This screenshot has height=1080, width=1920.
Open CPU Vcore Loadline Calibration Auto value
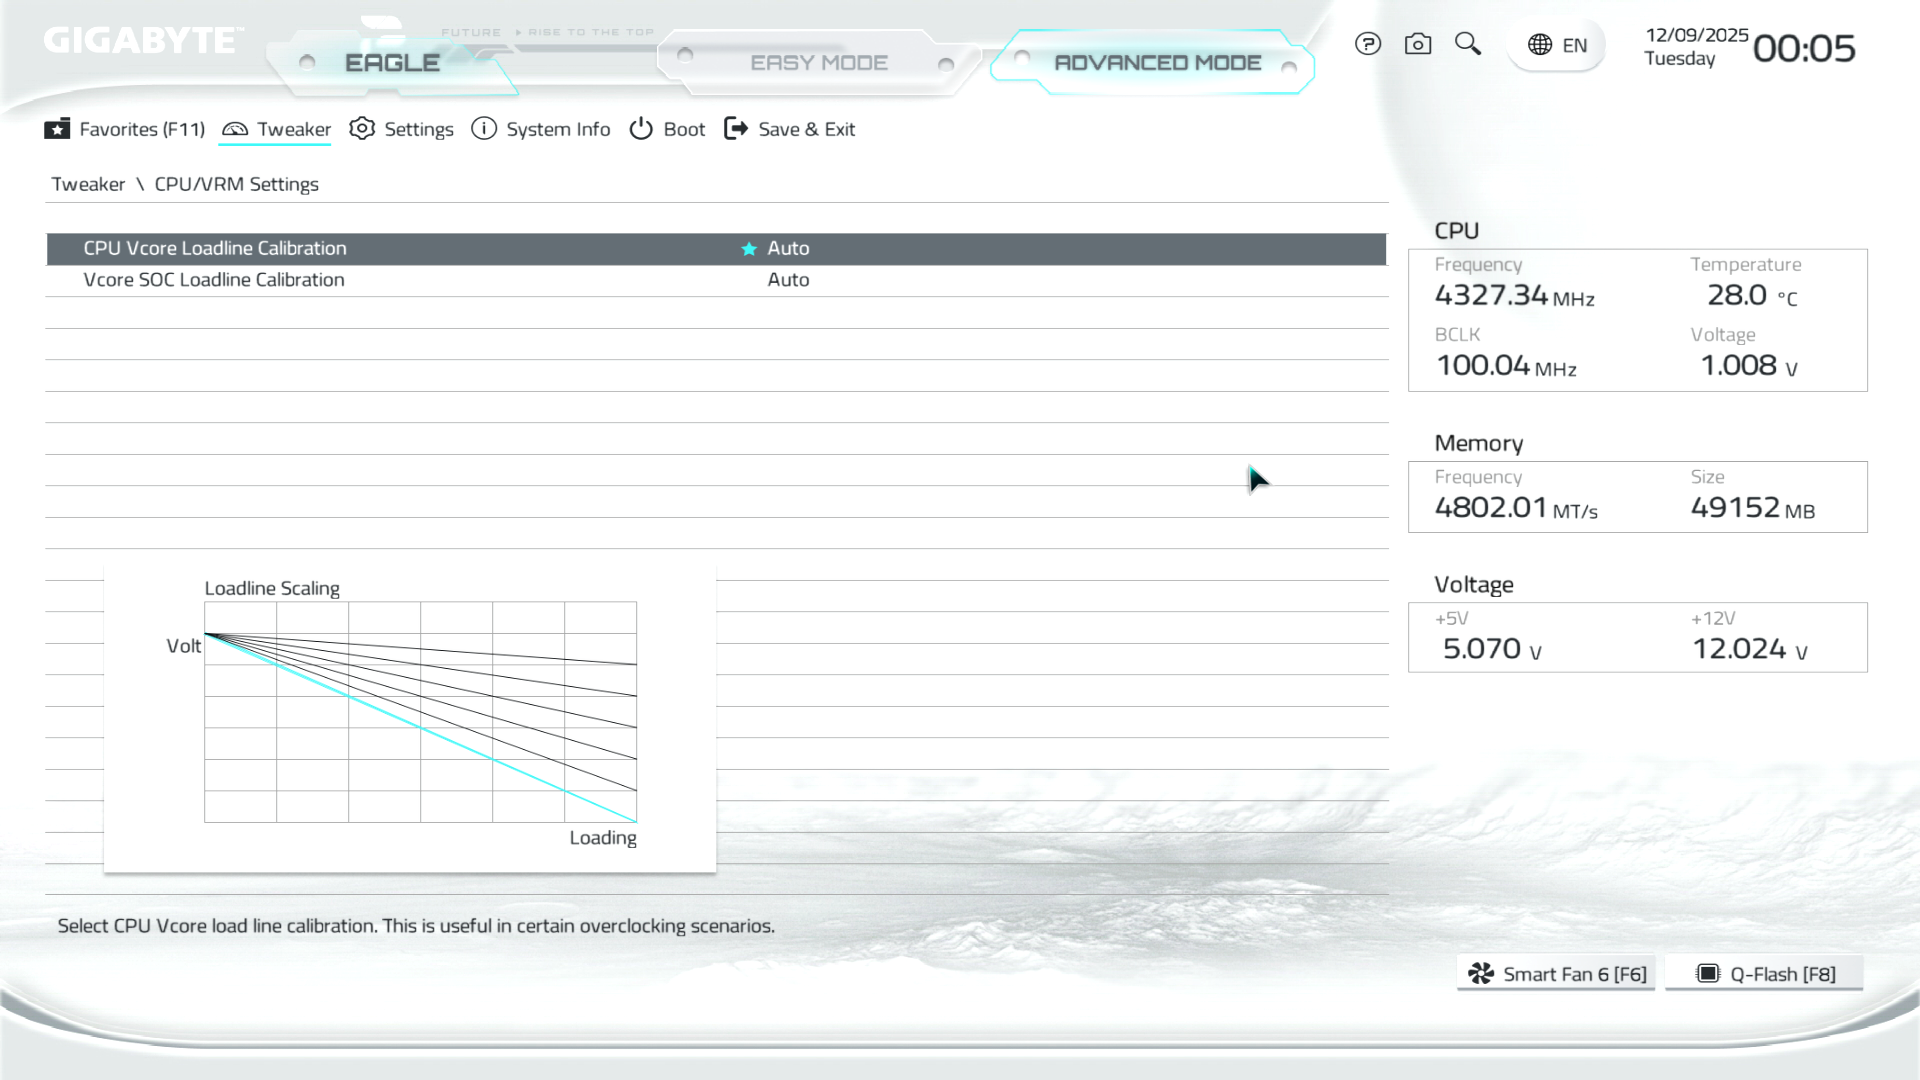click(x=788, y=248)
